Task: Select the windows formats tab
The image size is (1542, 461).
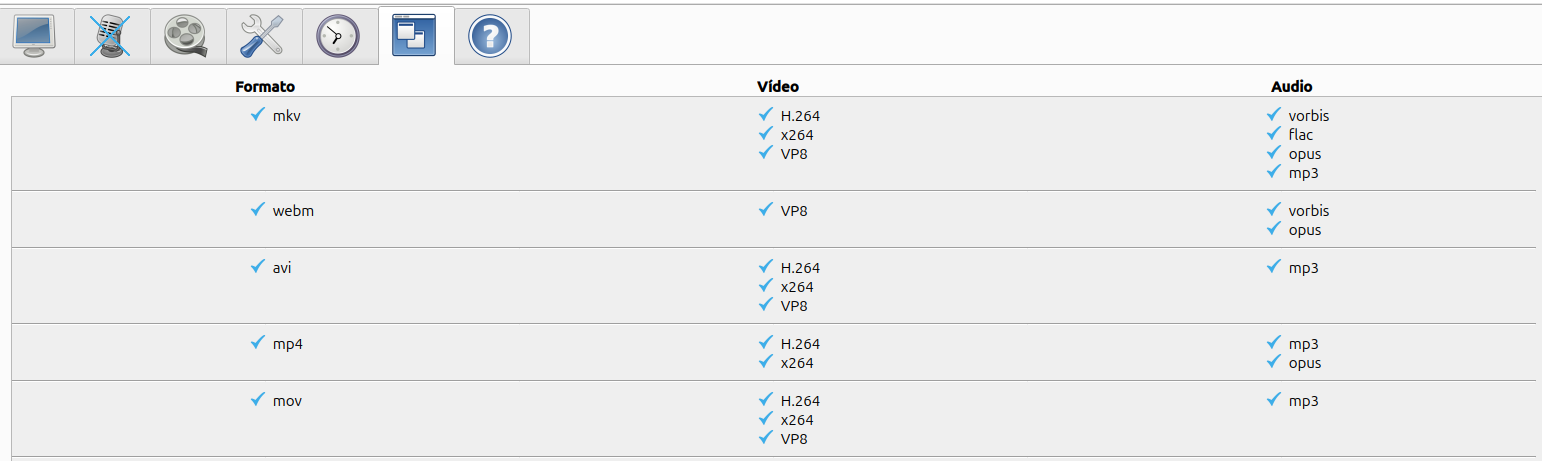Action: [x=416, y=35]
